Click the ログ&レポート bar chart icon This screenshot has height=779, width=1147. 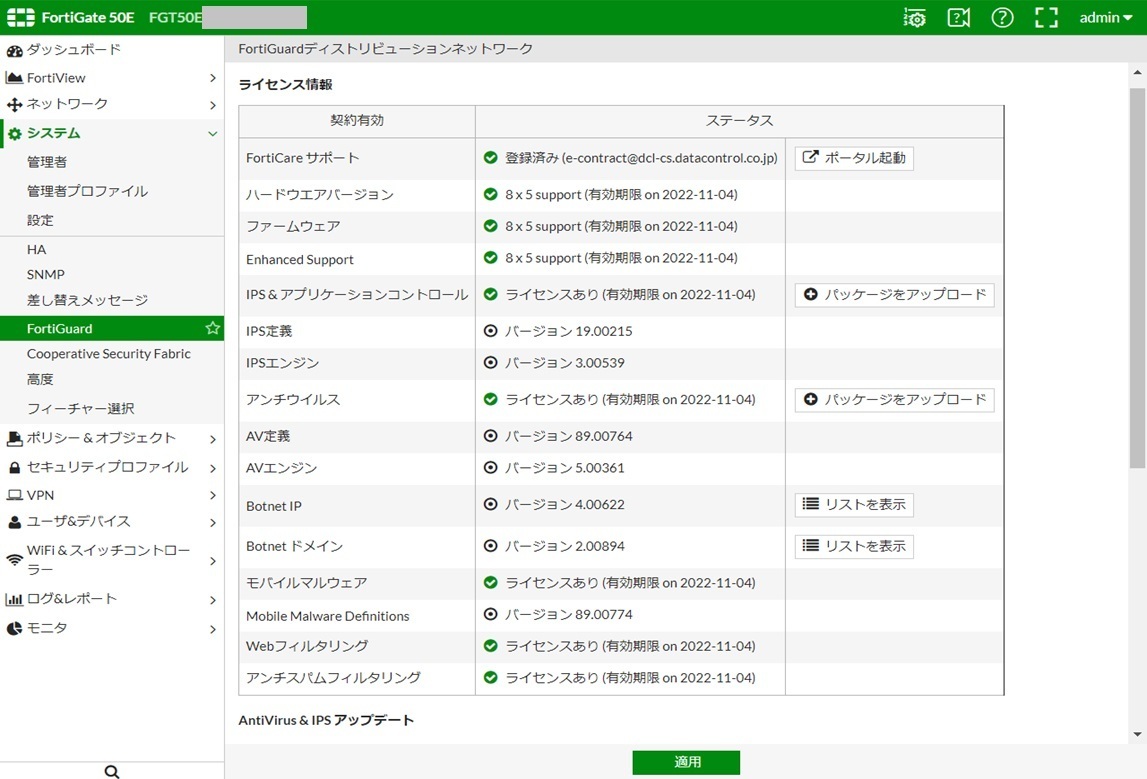click(x=14, y=600)
